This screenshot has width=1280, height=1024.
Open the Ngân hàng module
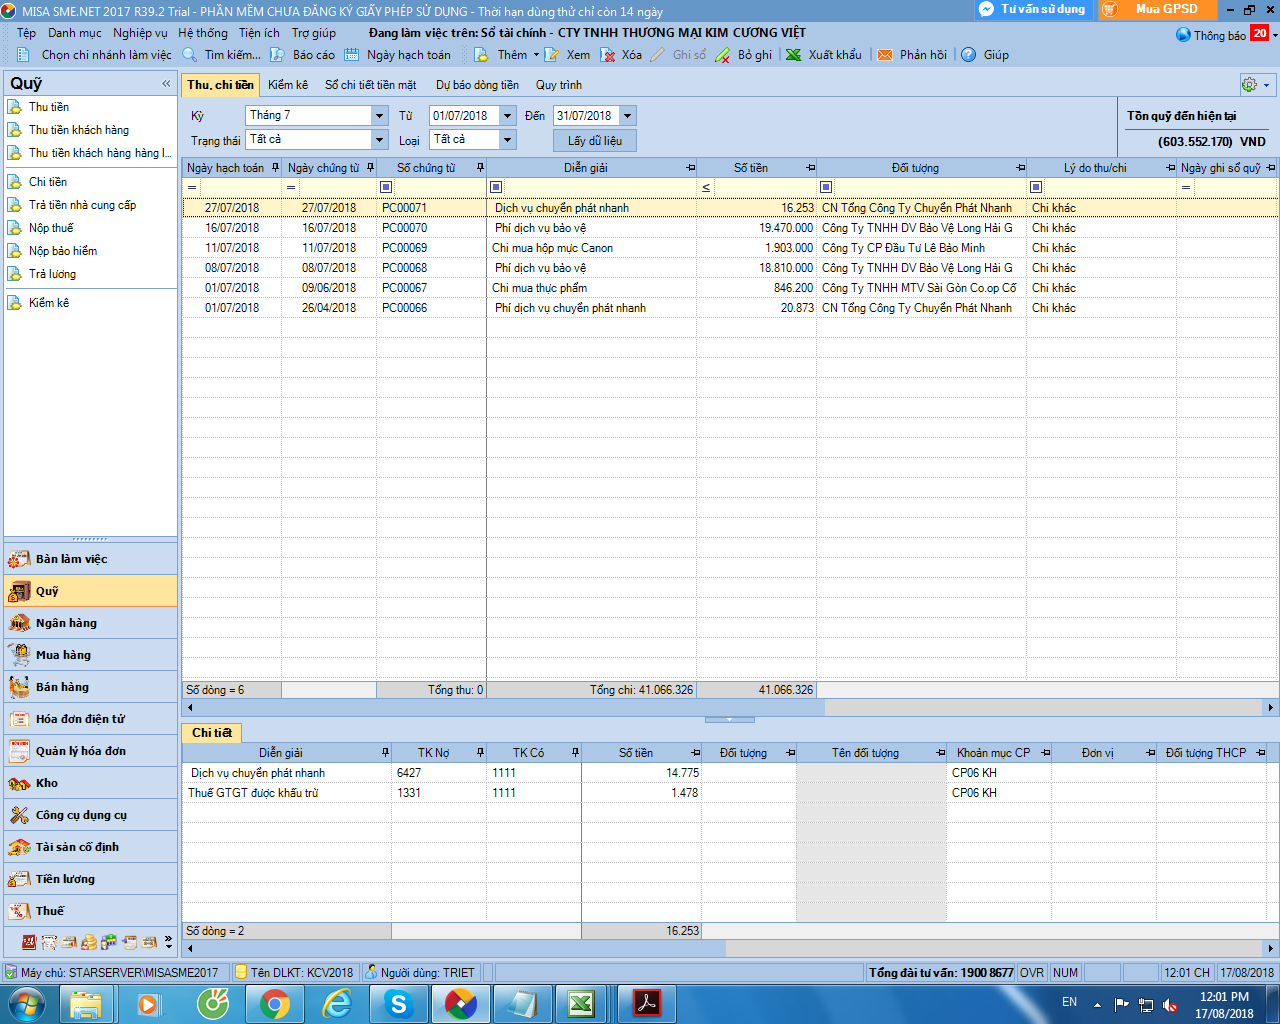tap(90, 623)
